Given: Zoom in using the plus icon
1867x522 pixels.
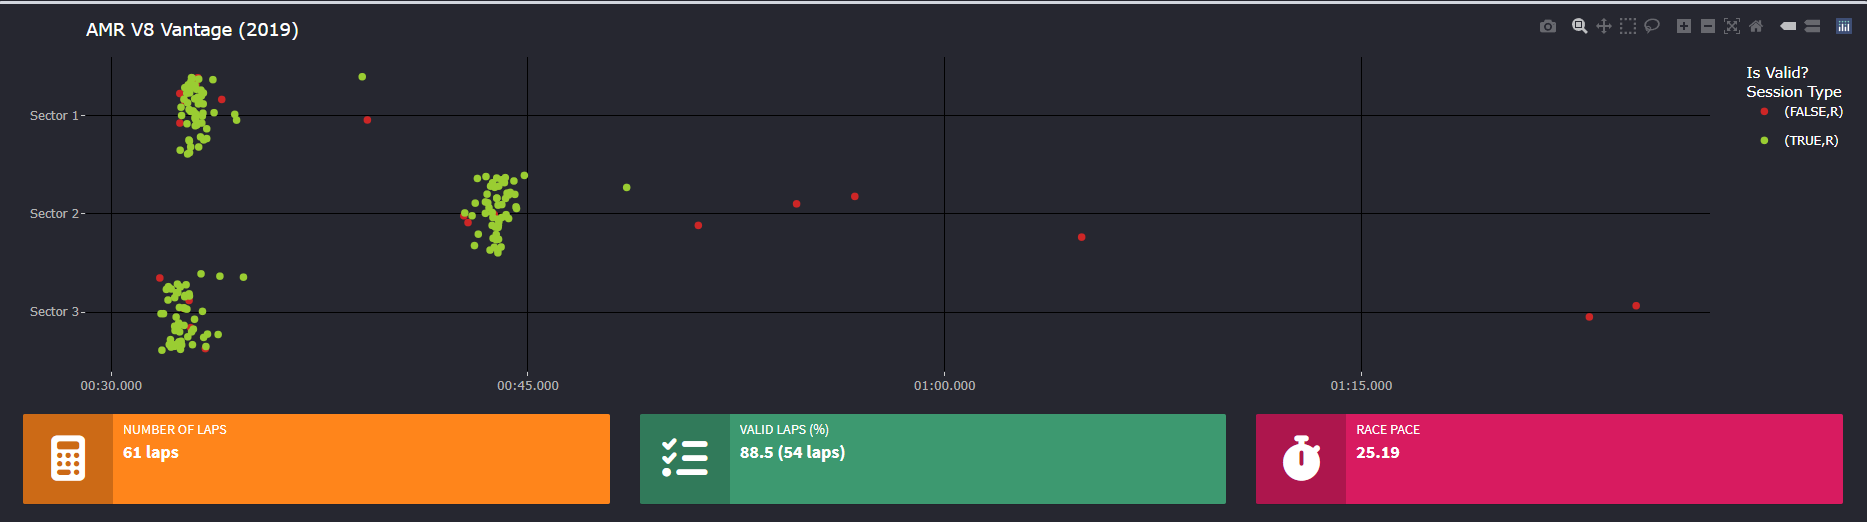Looking at the screenshot, I should [1684, 26].
